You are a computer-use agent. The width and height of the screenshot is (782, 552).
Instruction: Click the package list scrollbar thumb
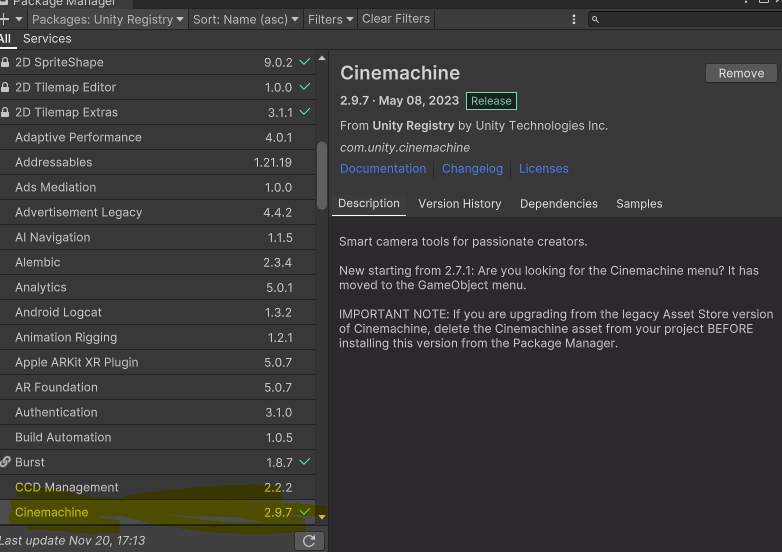click(322, 176)
